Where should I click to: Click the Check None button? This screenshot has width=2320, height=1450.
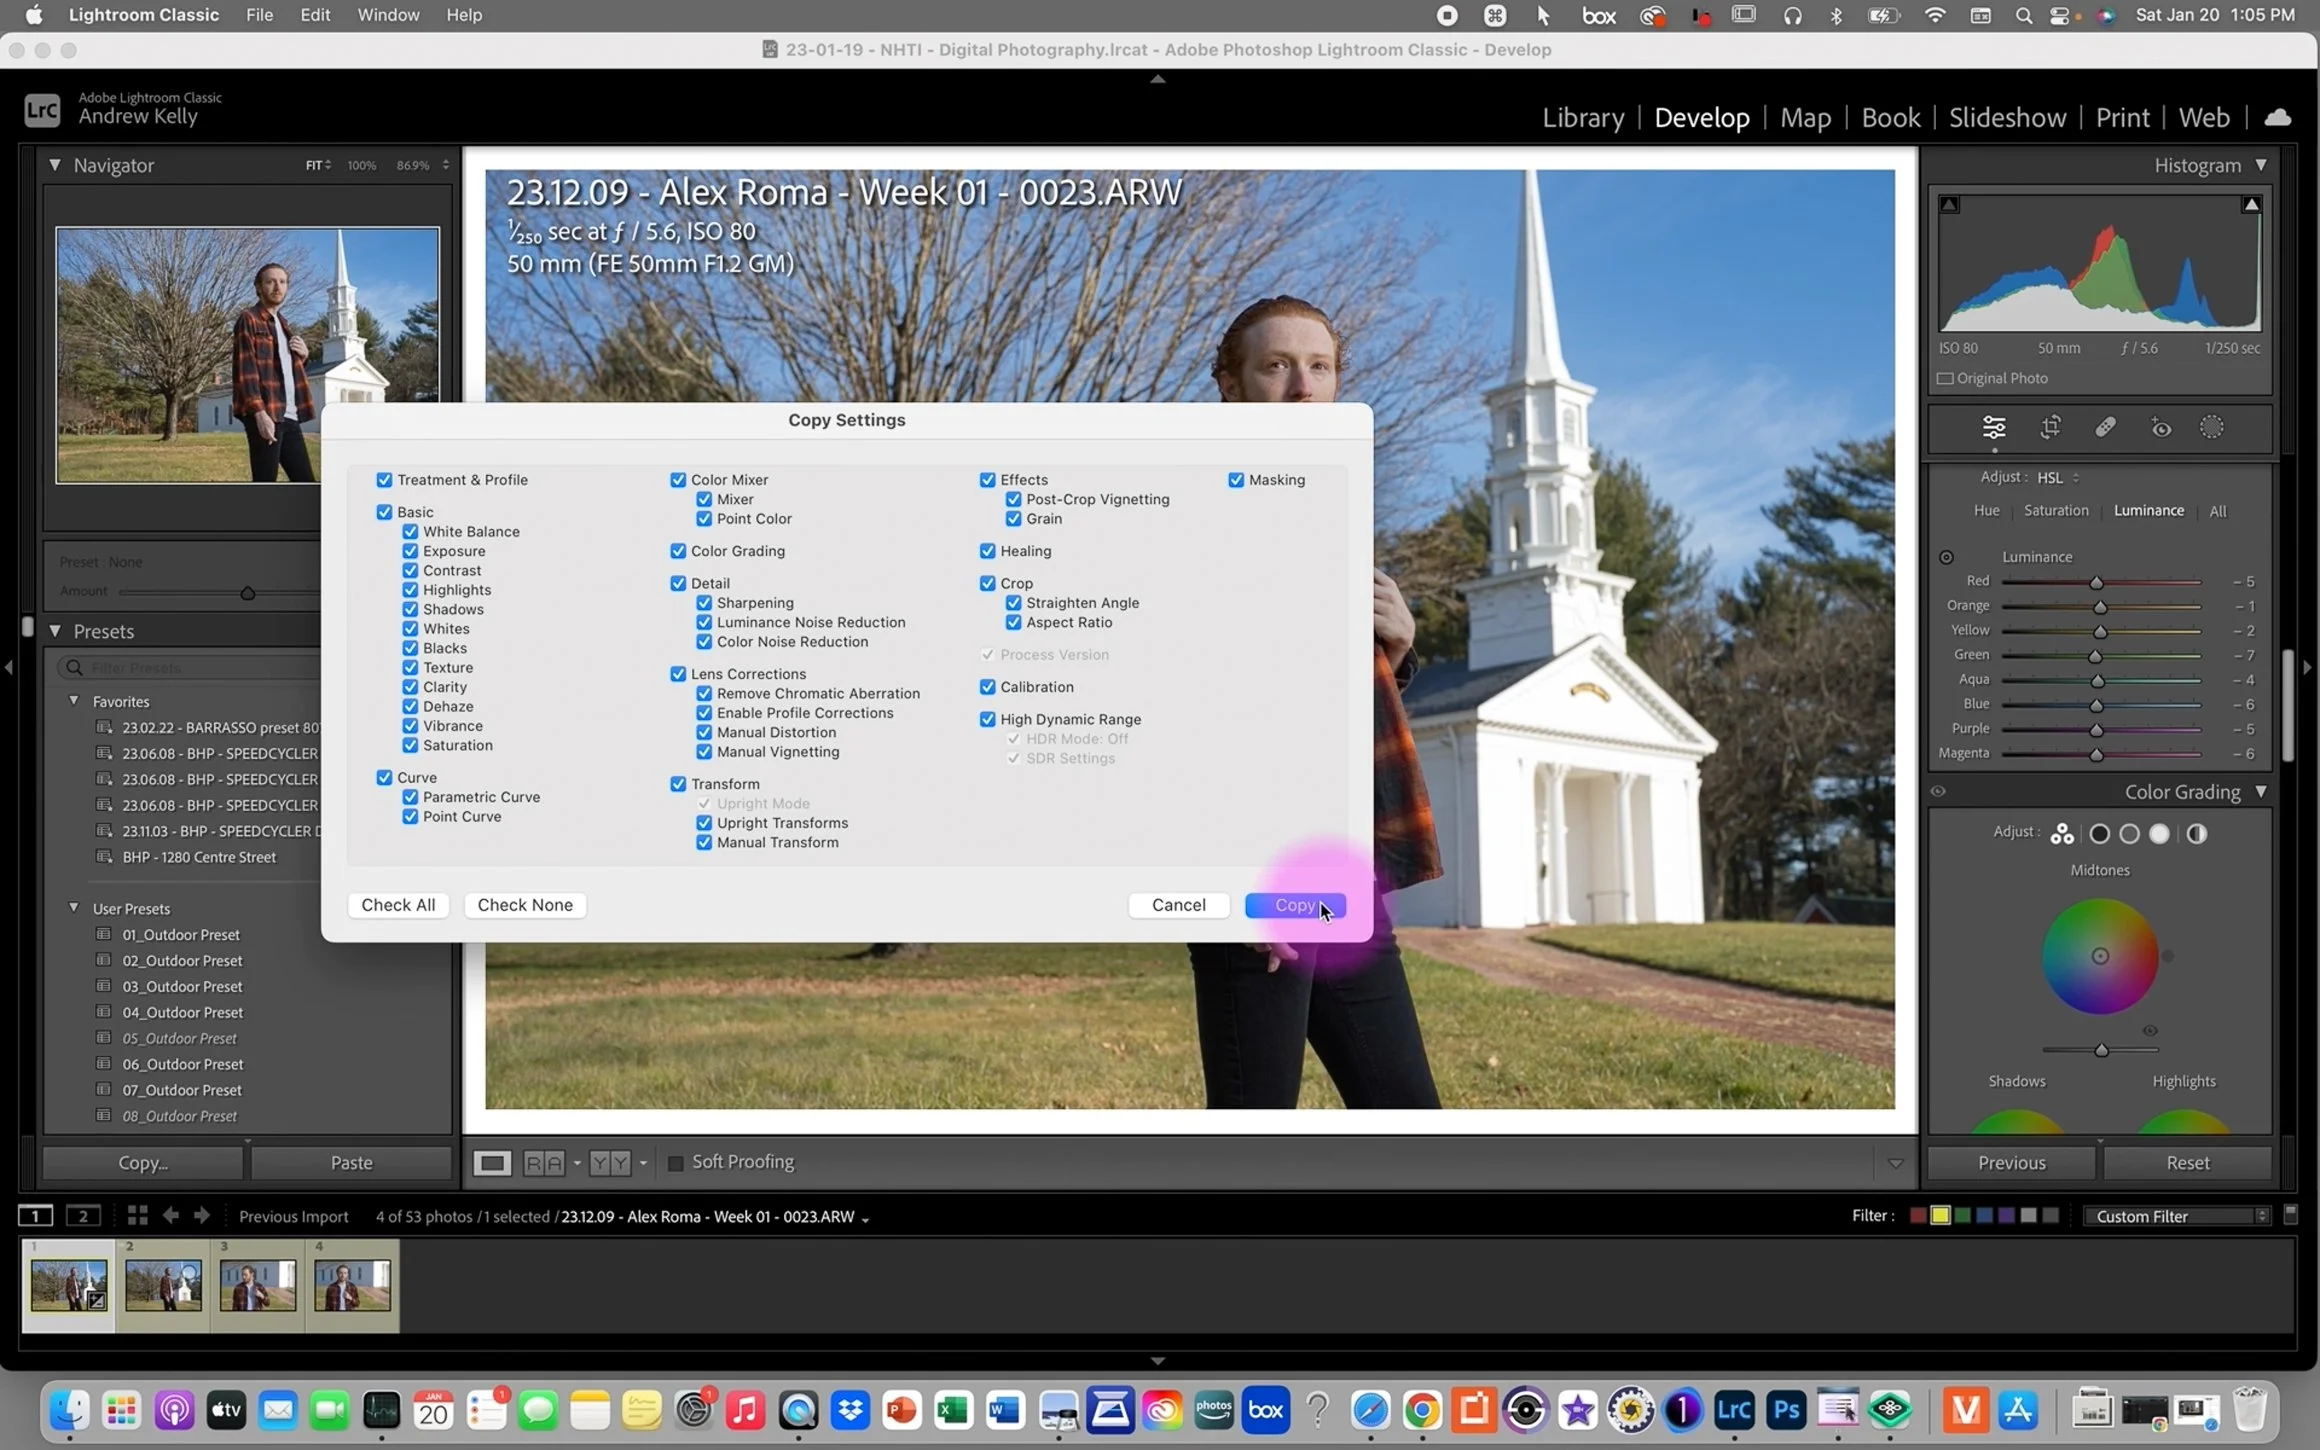(x=524, y=905)
